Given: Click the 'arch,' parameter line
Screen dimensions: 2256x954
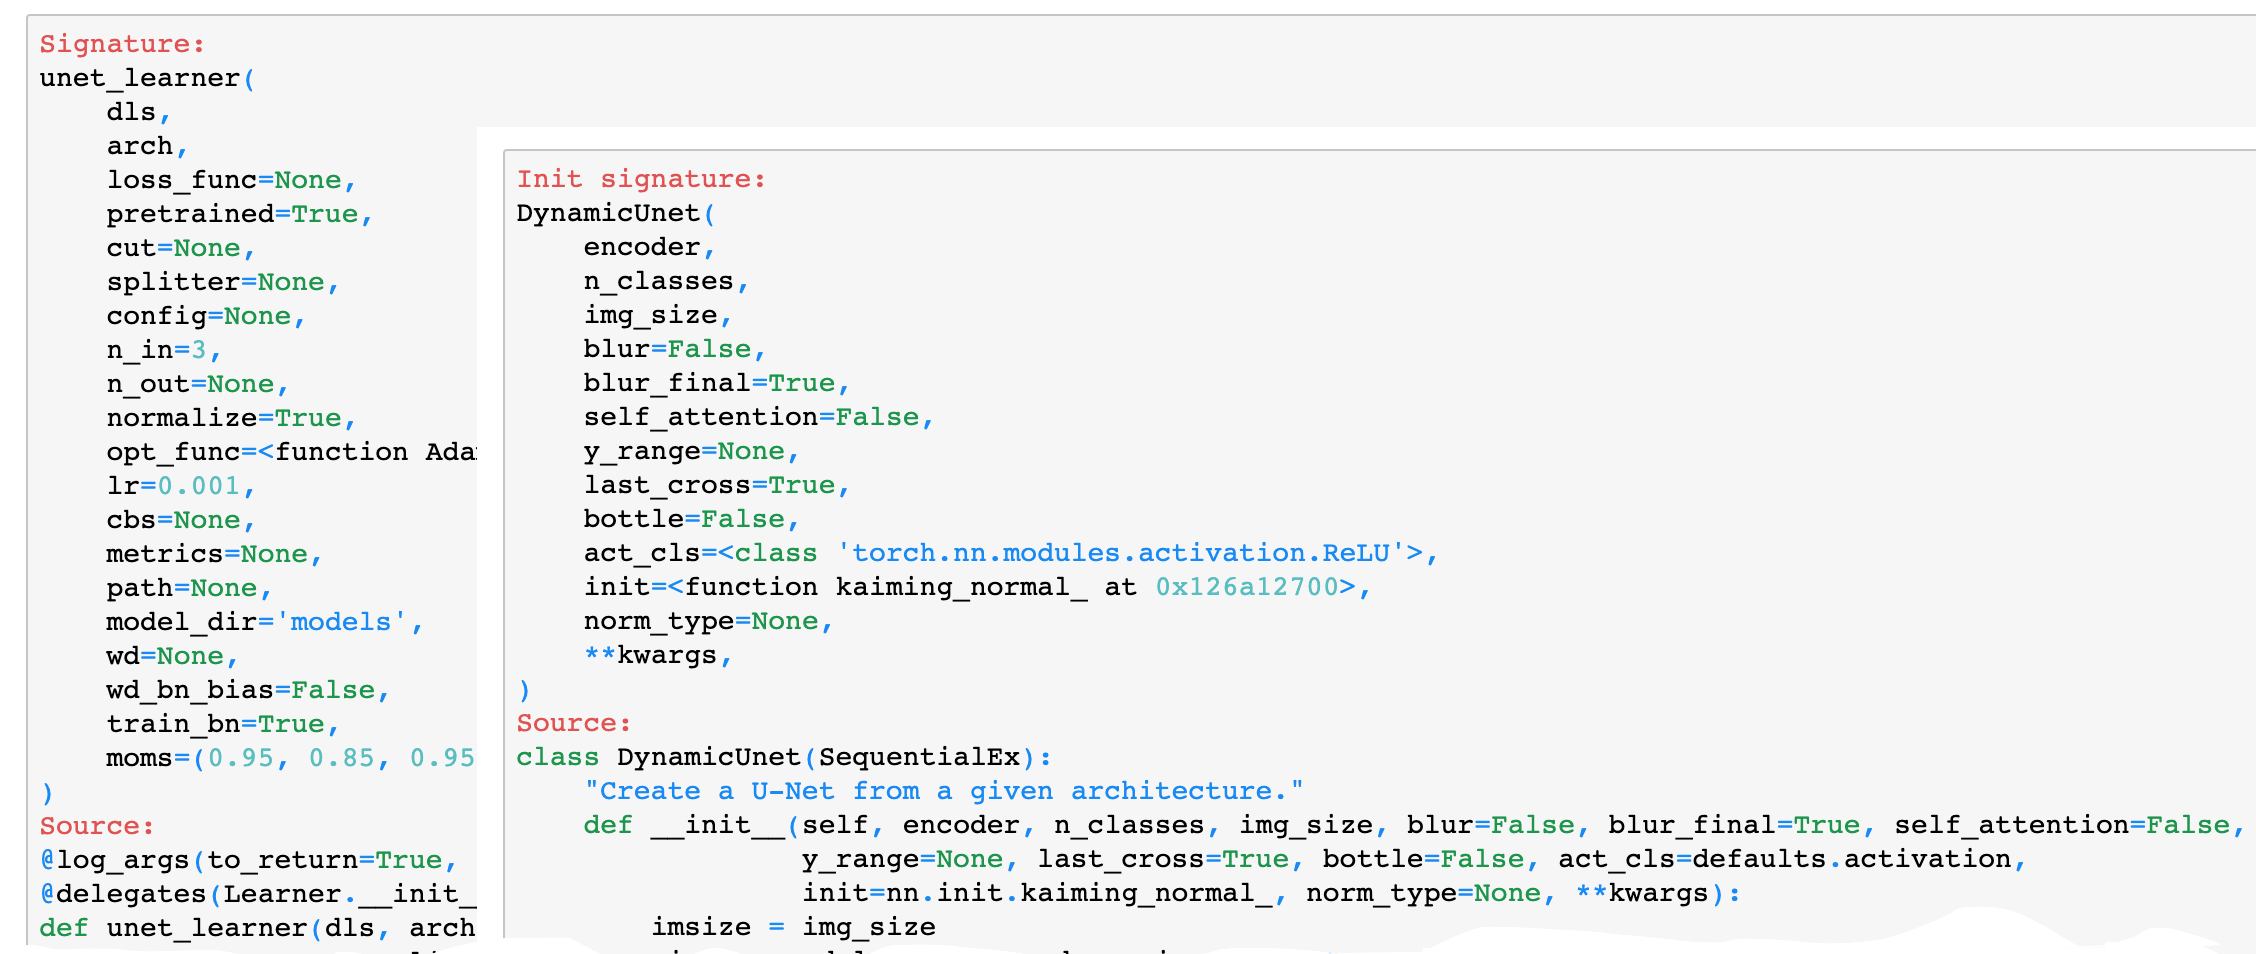Looking at the screenshot, I should point(147,146).
